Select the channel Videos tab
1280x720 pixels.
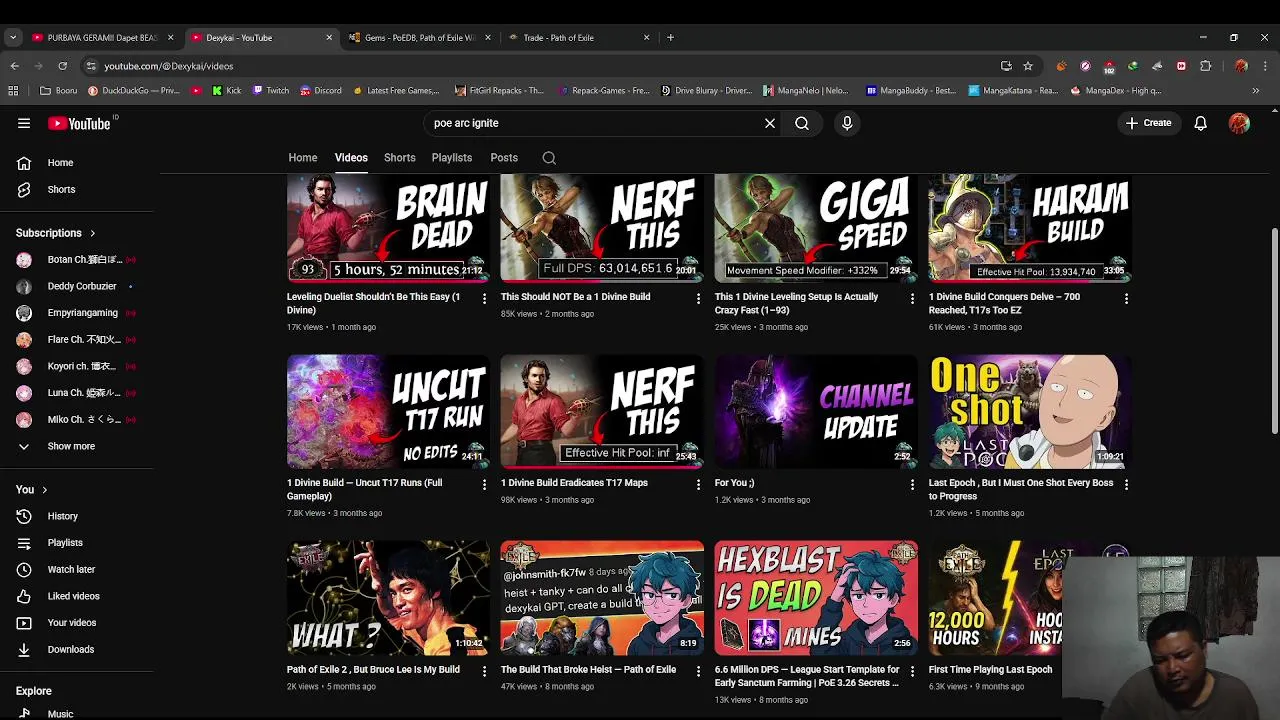click(x=351, y=157)
